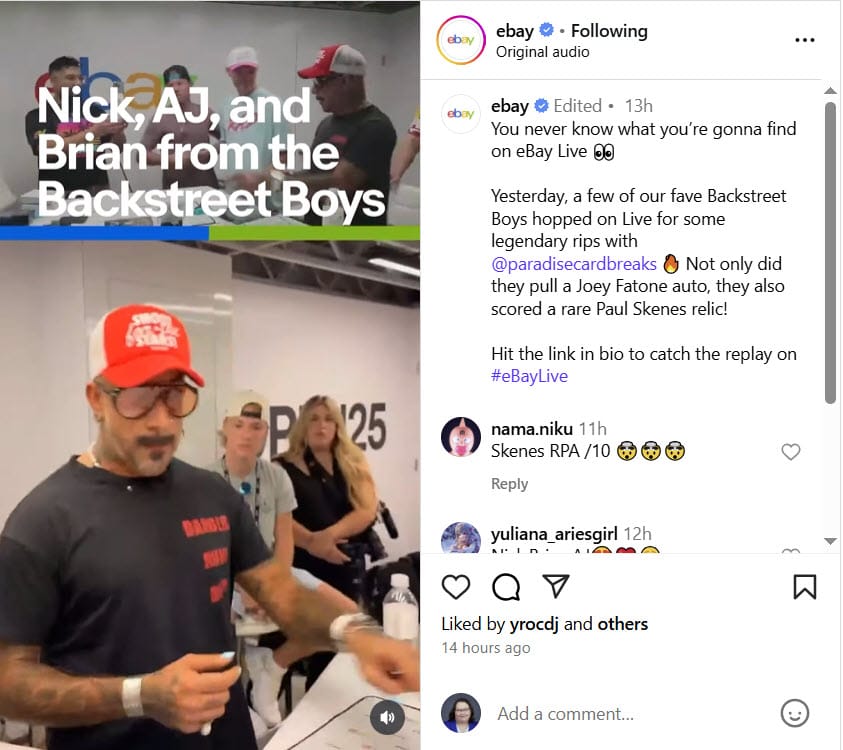Screen dimensions: 843x750
Task: Open the three-dot more options menu
Action: pyautogui.click(x=804, y=40)
